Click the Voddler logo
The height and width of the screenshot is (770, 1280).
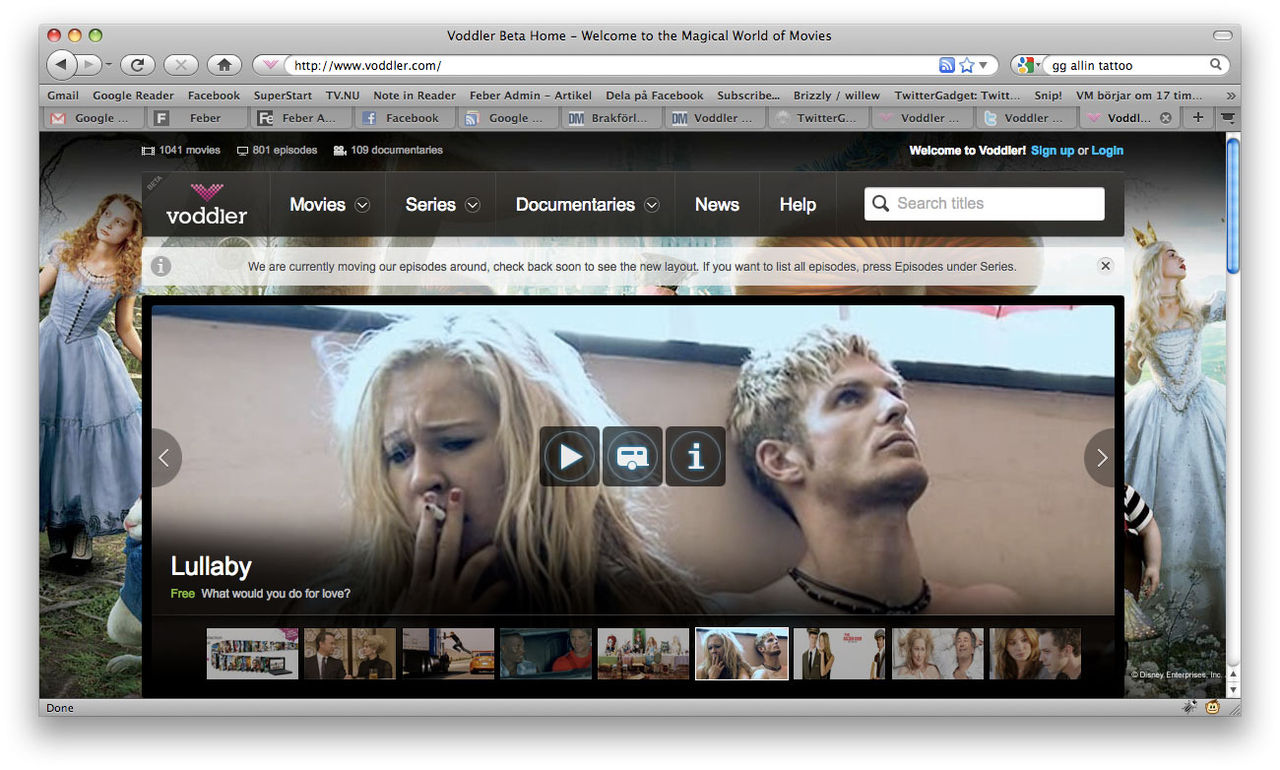click(207, 204)
